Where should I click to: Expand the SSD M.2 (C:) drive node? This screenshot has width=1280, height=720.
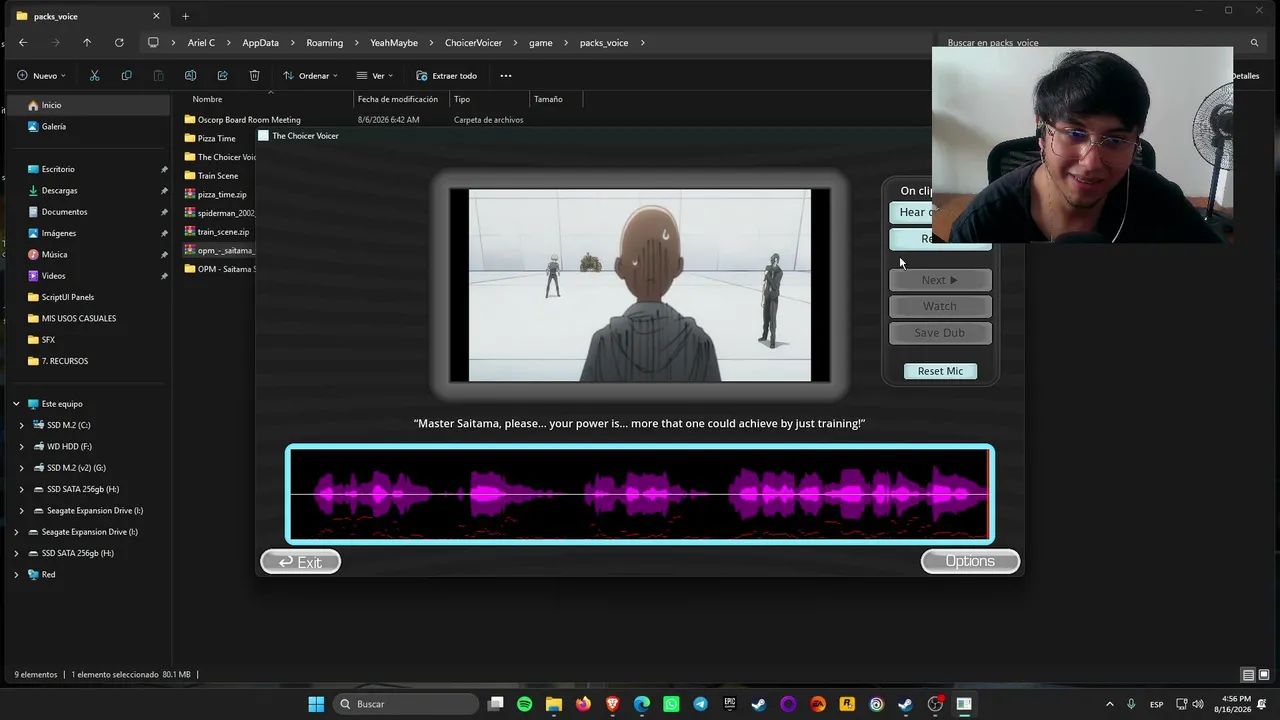pos(22,425)
